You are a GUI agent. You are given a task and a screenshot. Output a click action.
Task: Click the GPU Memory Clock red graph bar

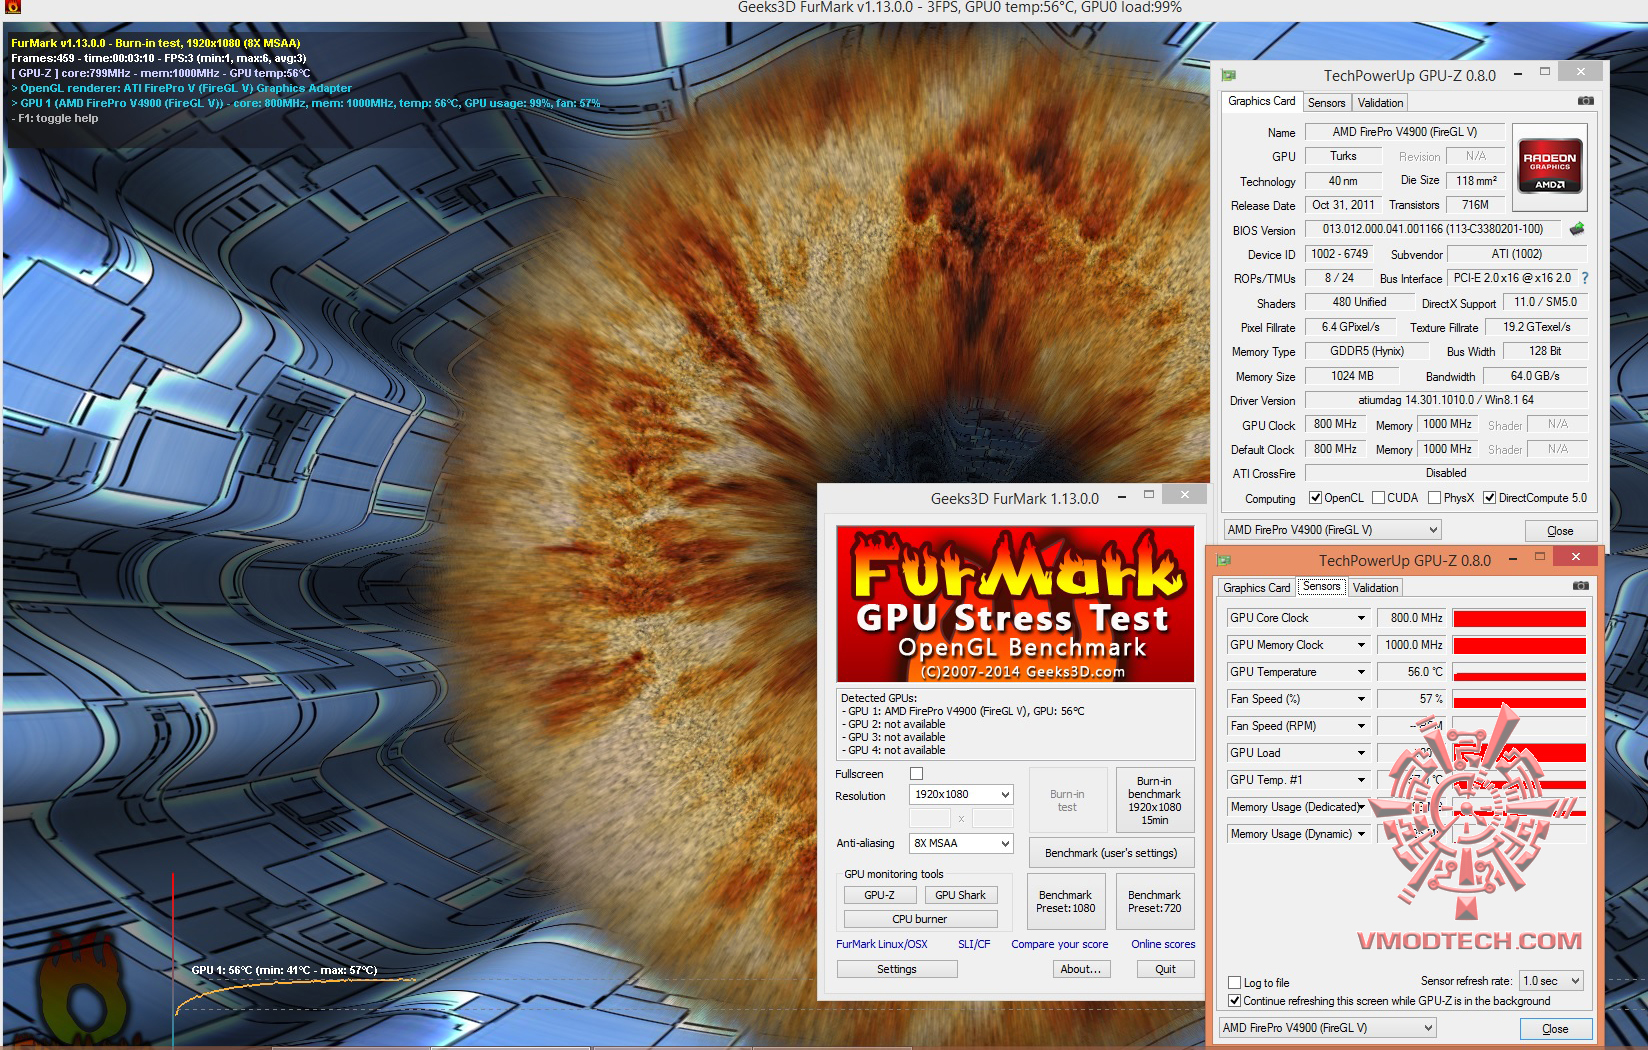pyautogui.click(x=1519, y=646)
